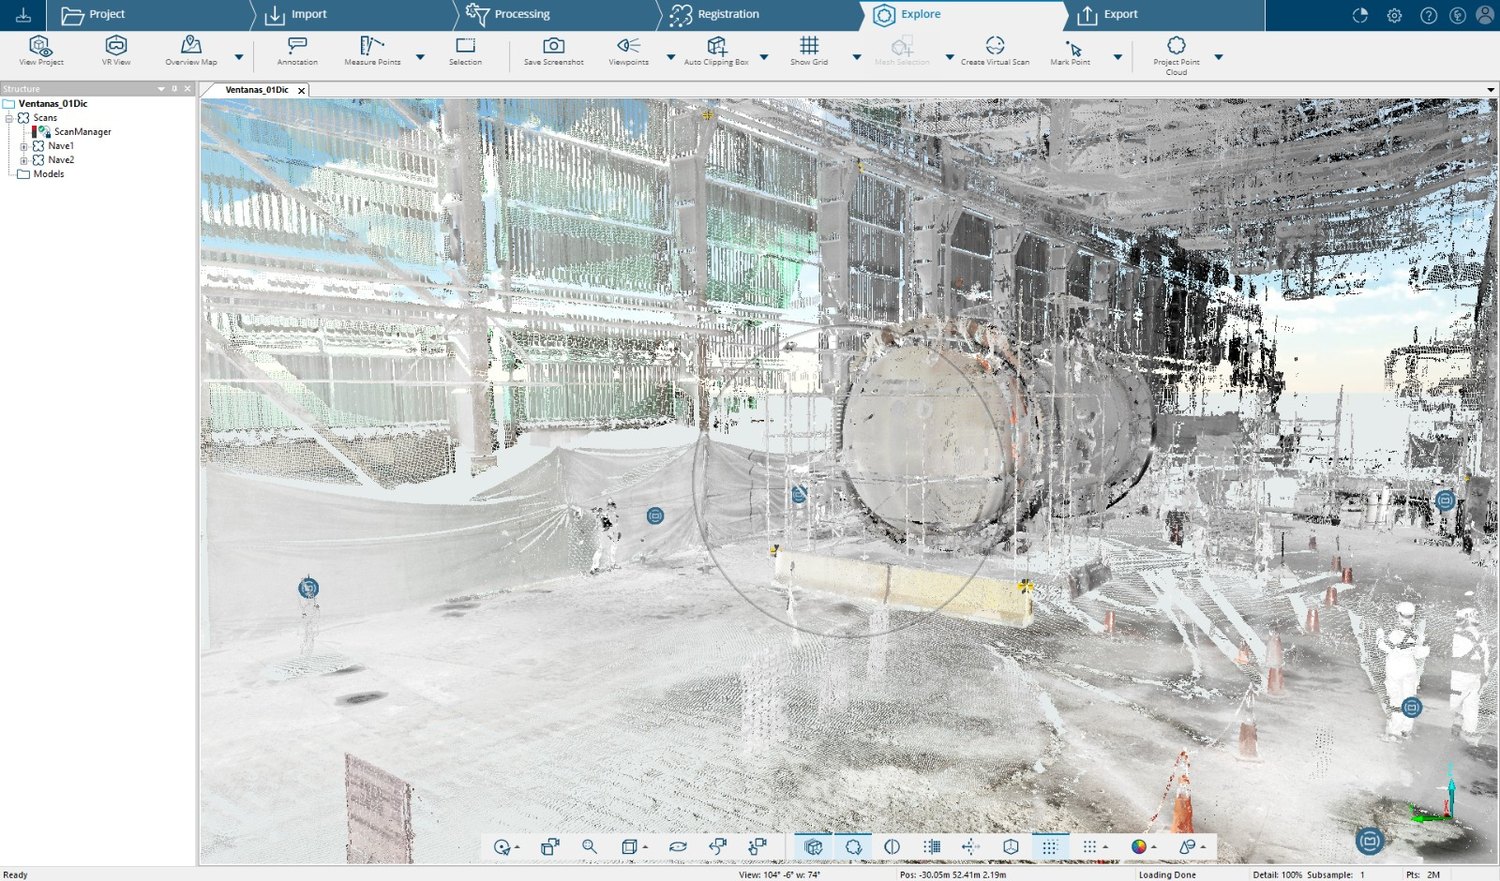1500x881 pixels.
Task: Click the magnifier zoom icon in view toolbar
Action: (589, 847)
